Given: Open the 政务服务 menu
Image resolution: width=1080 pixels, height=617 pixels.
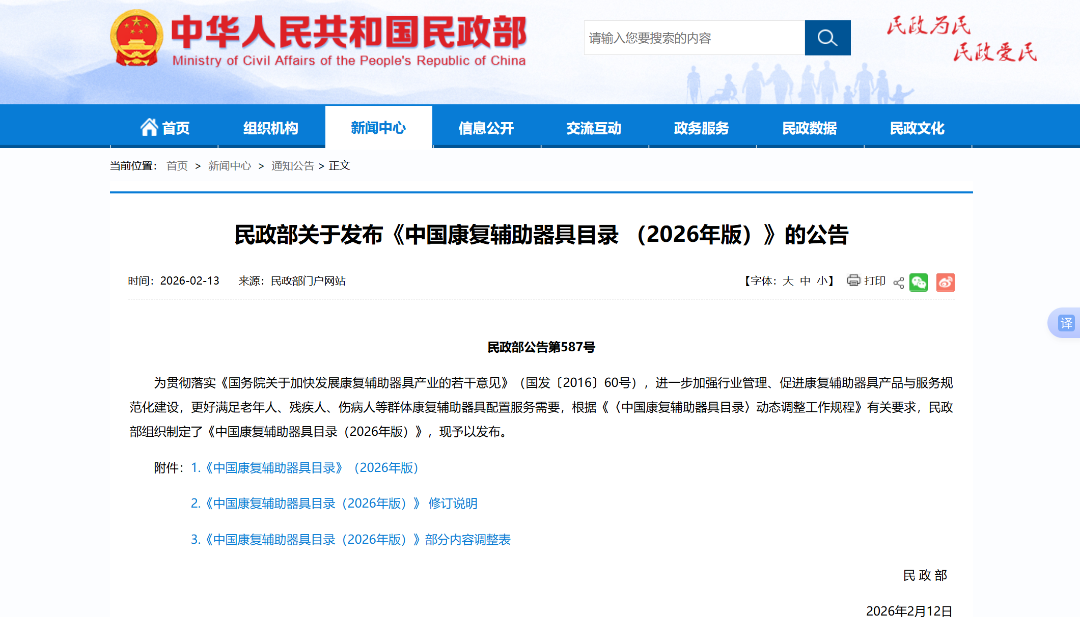Looking at the screenshot, I should pos(703,127).
